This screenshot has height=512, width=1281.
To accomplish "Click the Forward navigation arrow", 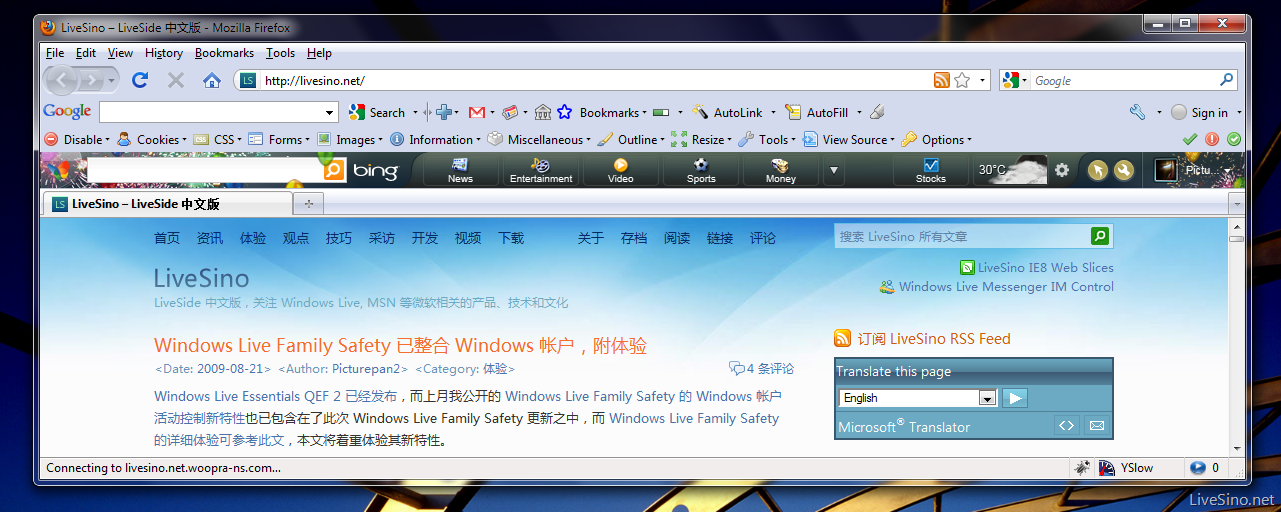I will pyautogui.click(x=91, y=80).
